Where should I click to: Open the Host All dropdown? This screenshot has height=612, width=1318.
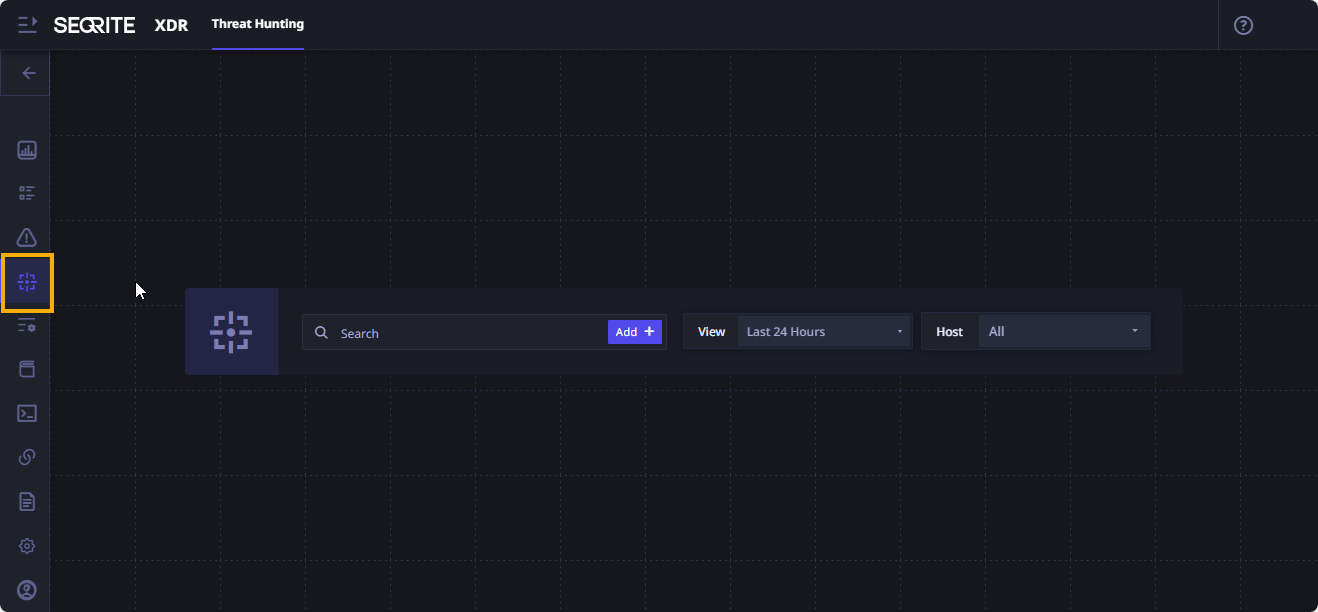point(1064,332)
